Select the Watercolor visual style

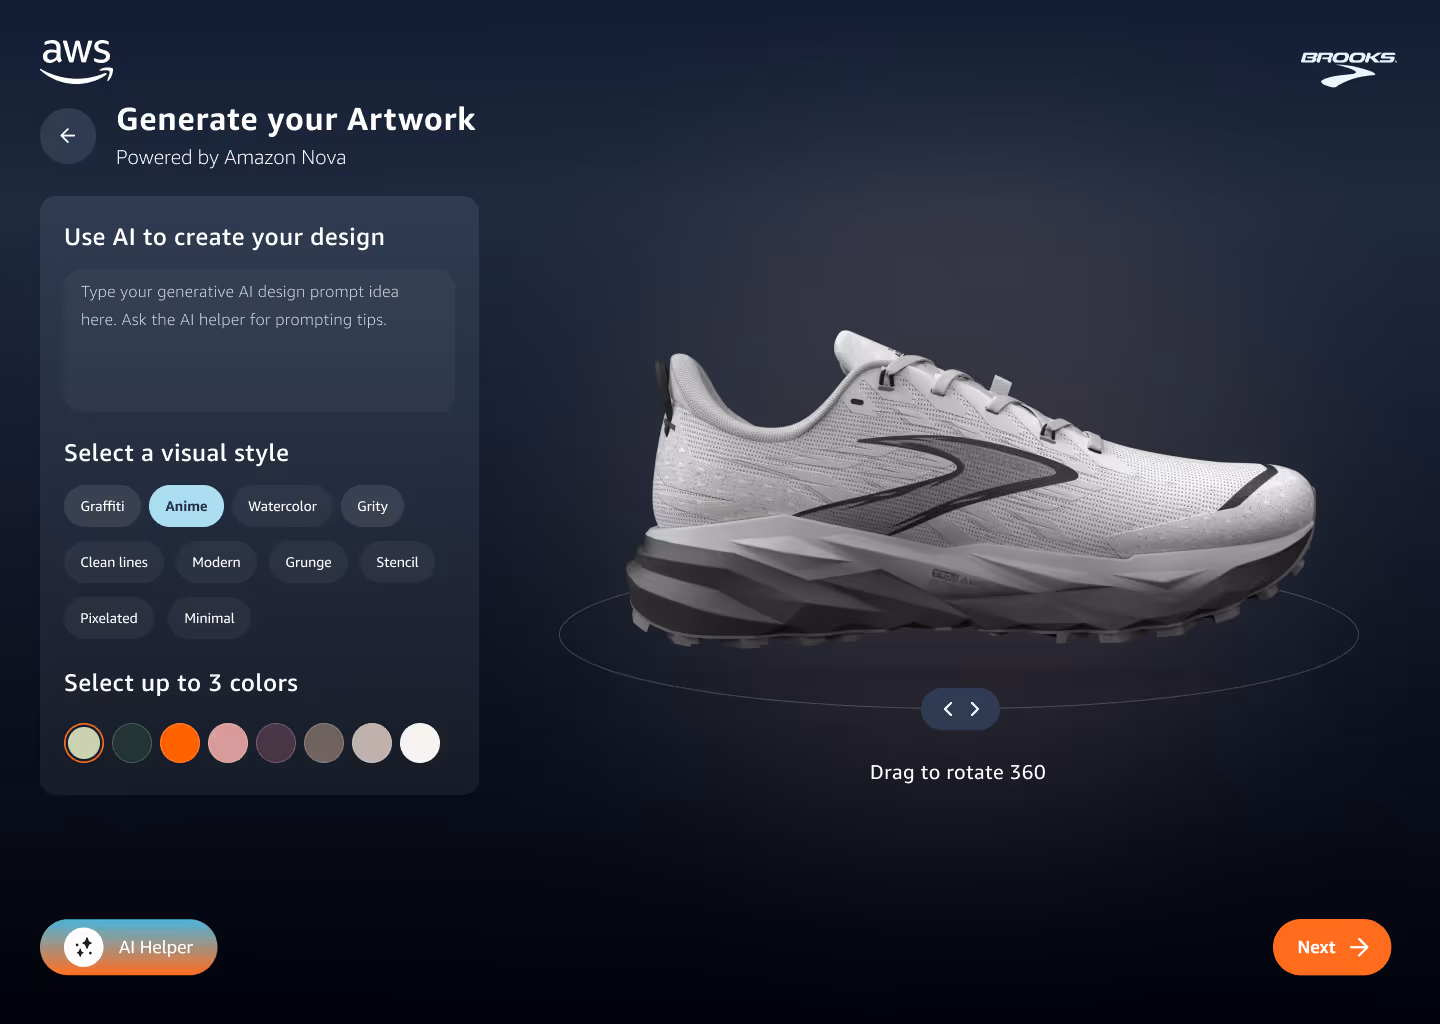282,506
